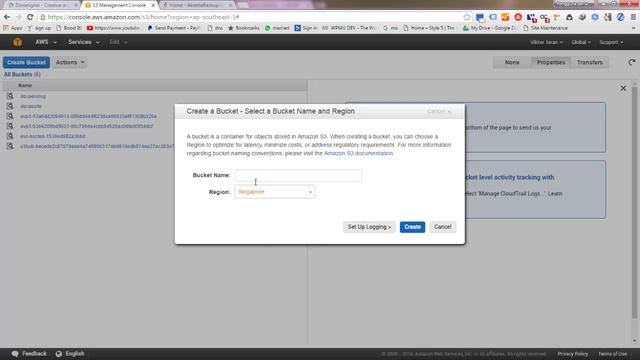Go back with the browser back arrow
Image resolution: width=640 pixels, height=360 pixels.
7,17
